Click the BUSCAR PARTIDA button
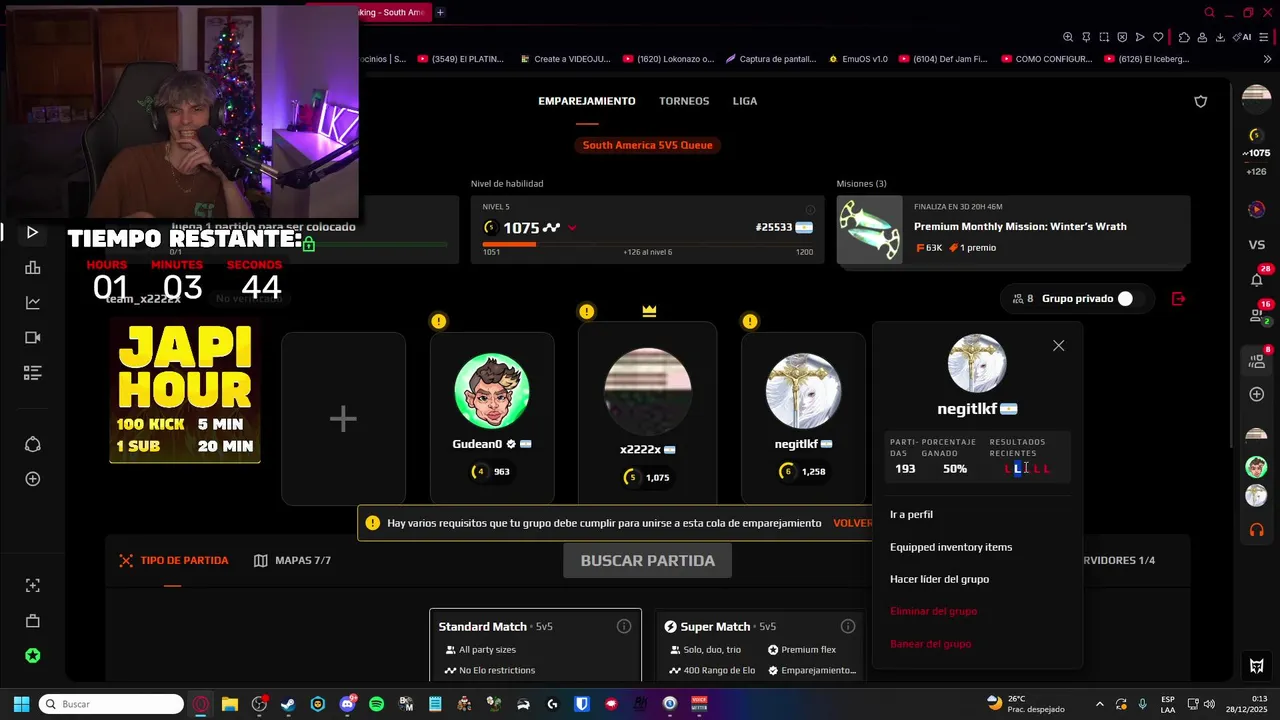This screenshot has width=1280, height=720. (x=647, y=560)
